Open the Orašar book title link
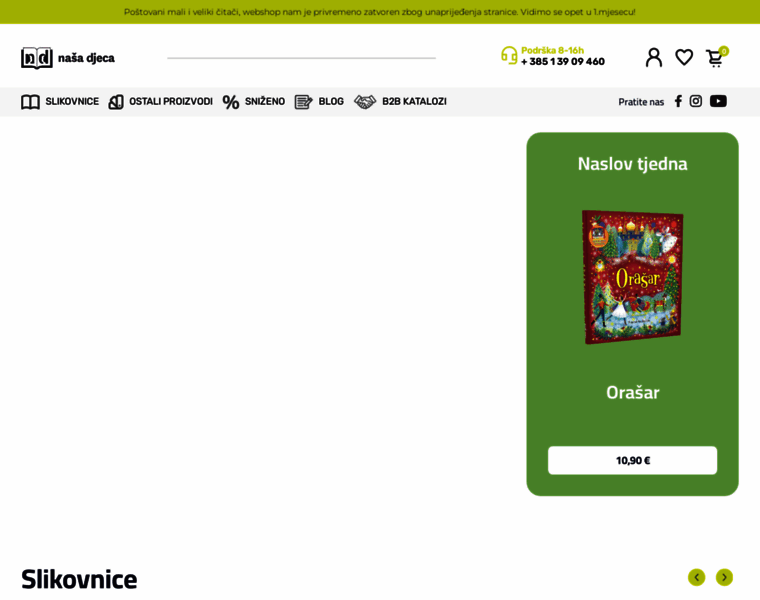The image size is (760, 600). (633, 393)
